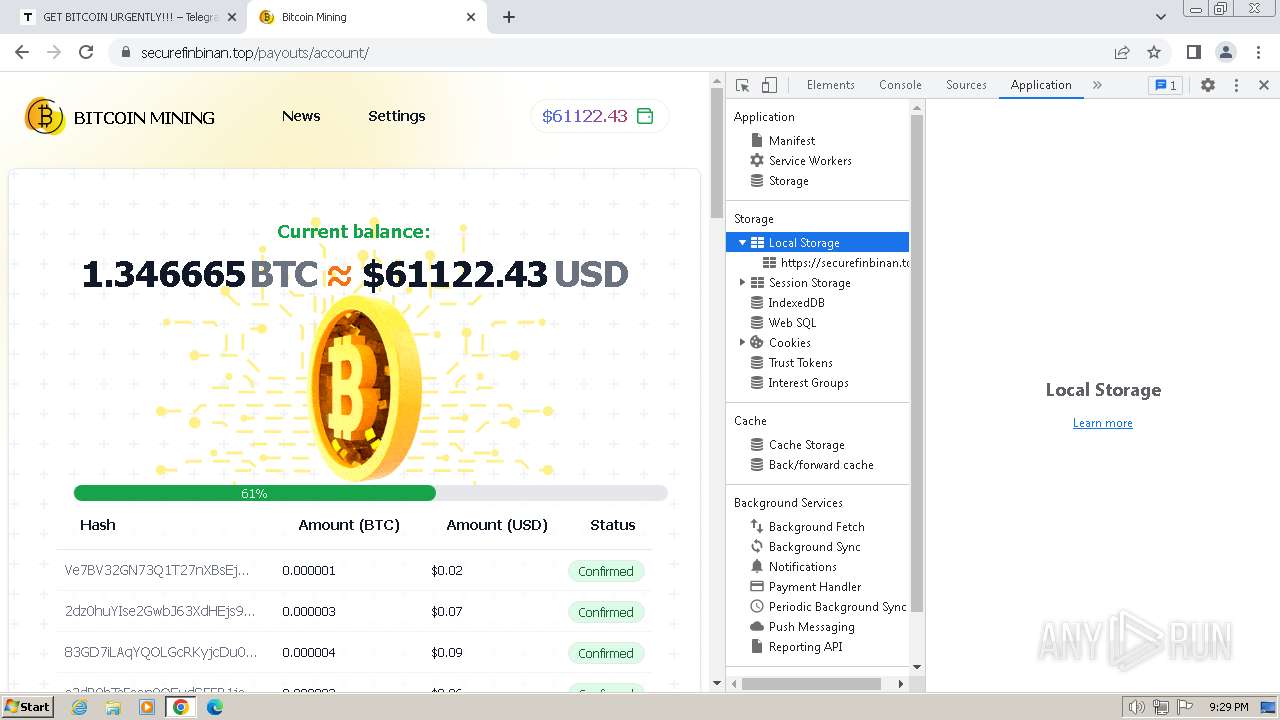Open Interest Groups item
The image size is (1280, 720).
pos(808,383)
